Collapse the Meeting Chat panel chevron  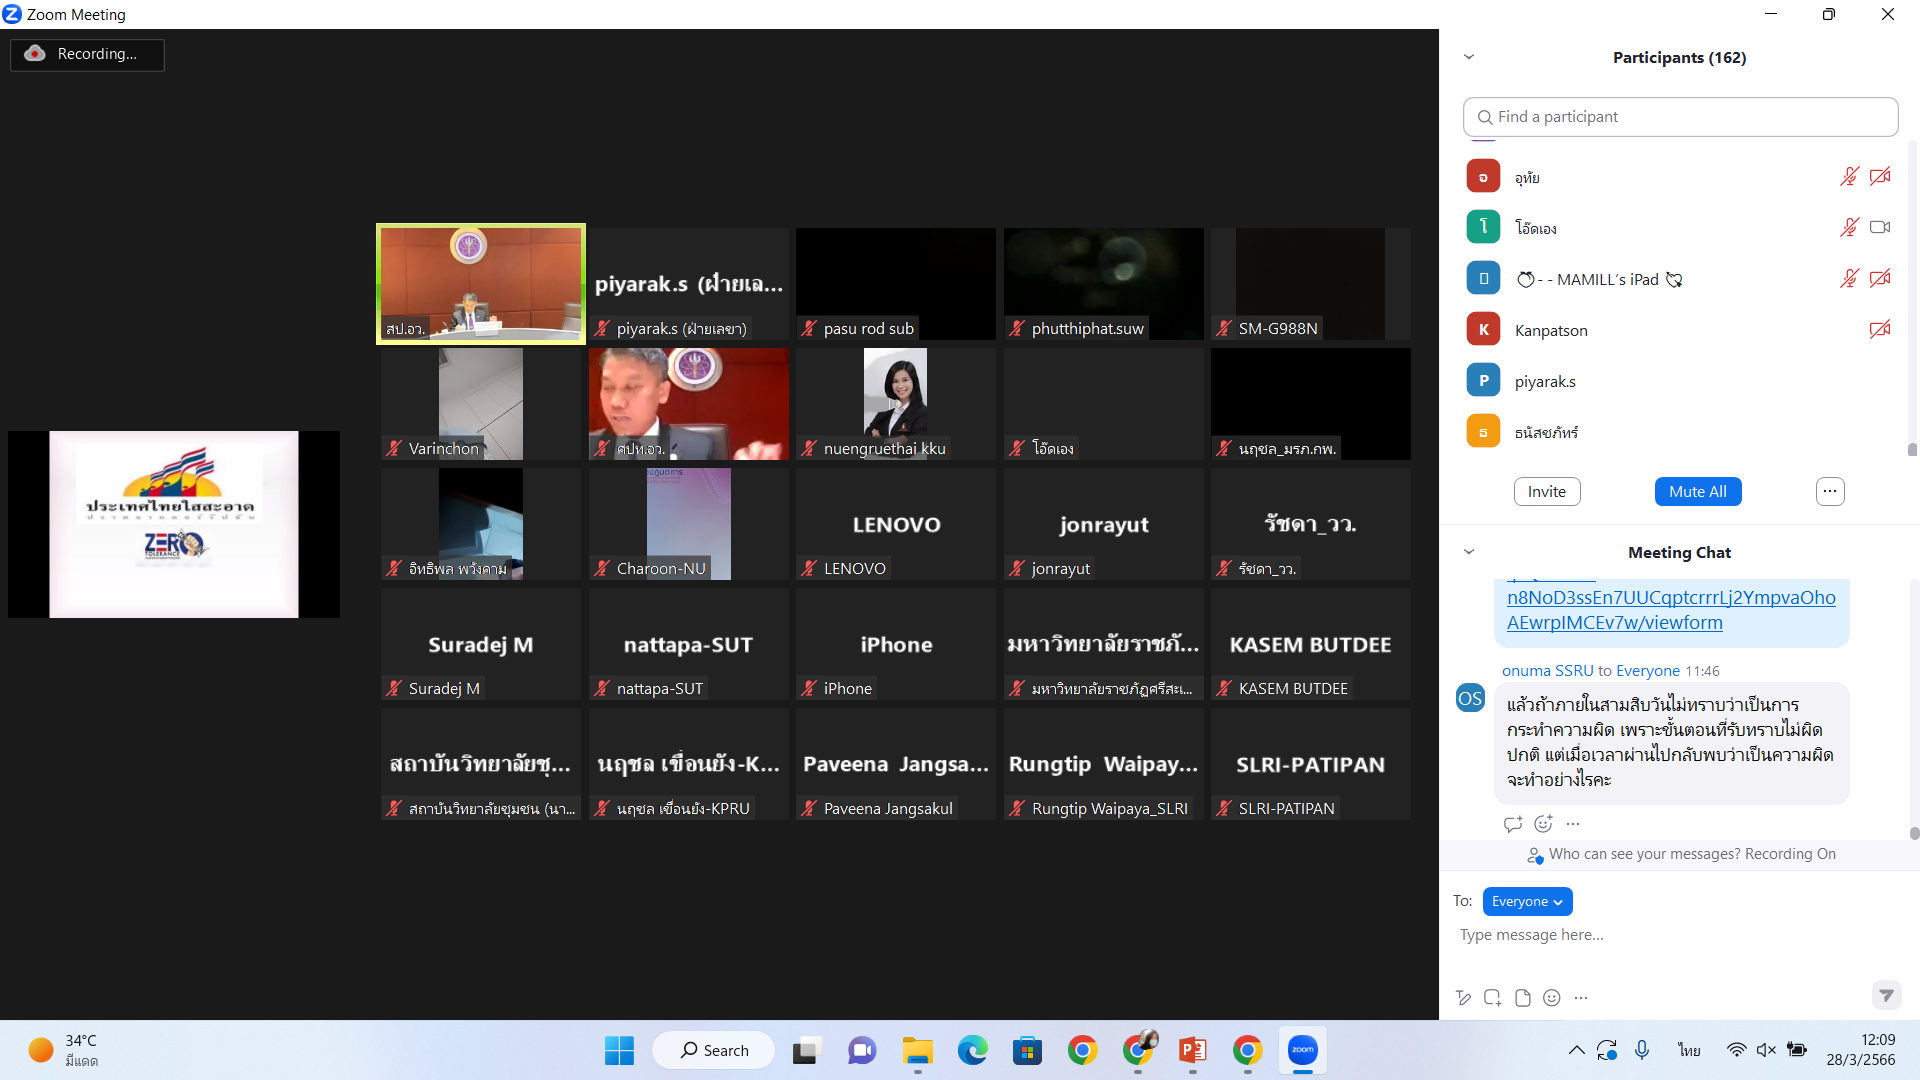click(1469, 552)
